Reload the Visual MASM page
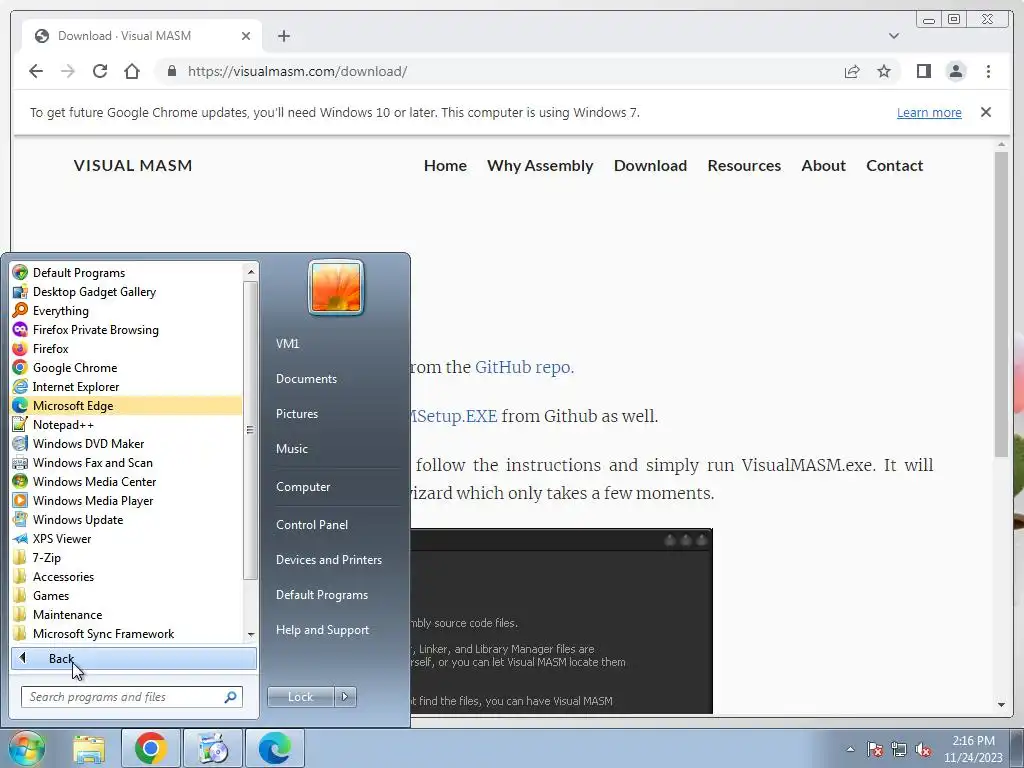1024x768 pixels. click(x=100, y=71)
